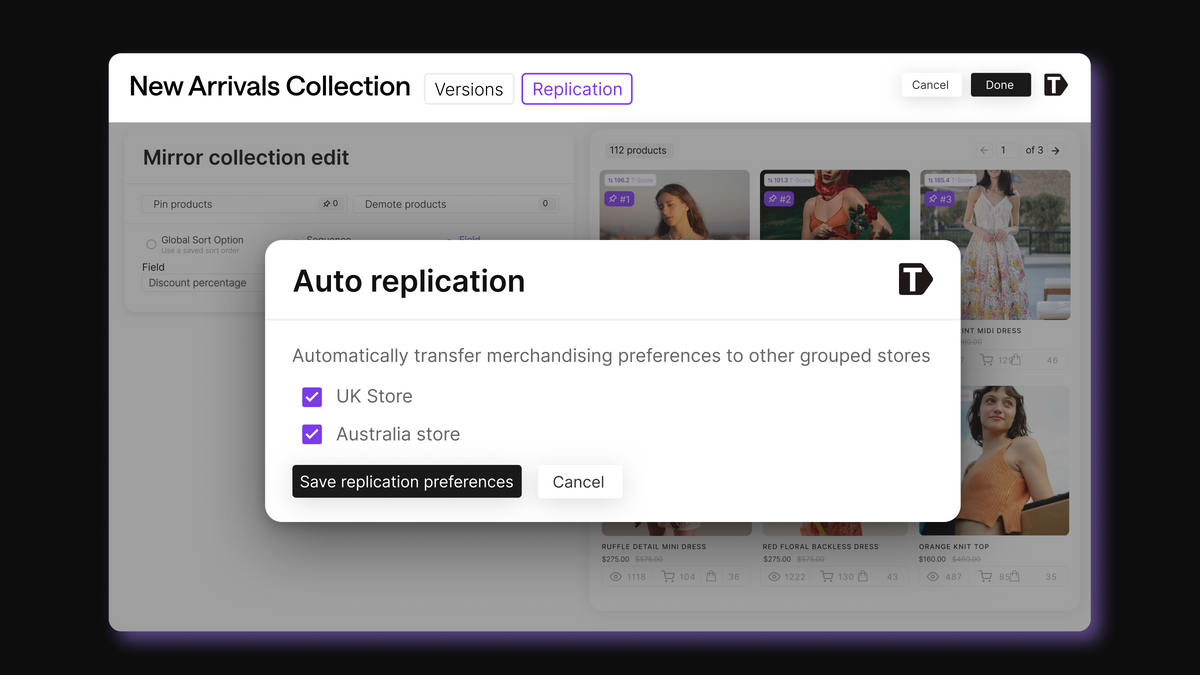This screenshot has width=1200, height=675.
Task: Click the T logo in the header
Action: (x=1056, y=85)
